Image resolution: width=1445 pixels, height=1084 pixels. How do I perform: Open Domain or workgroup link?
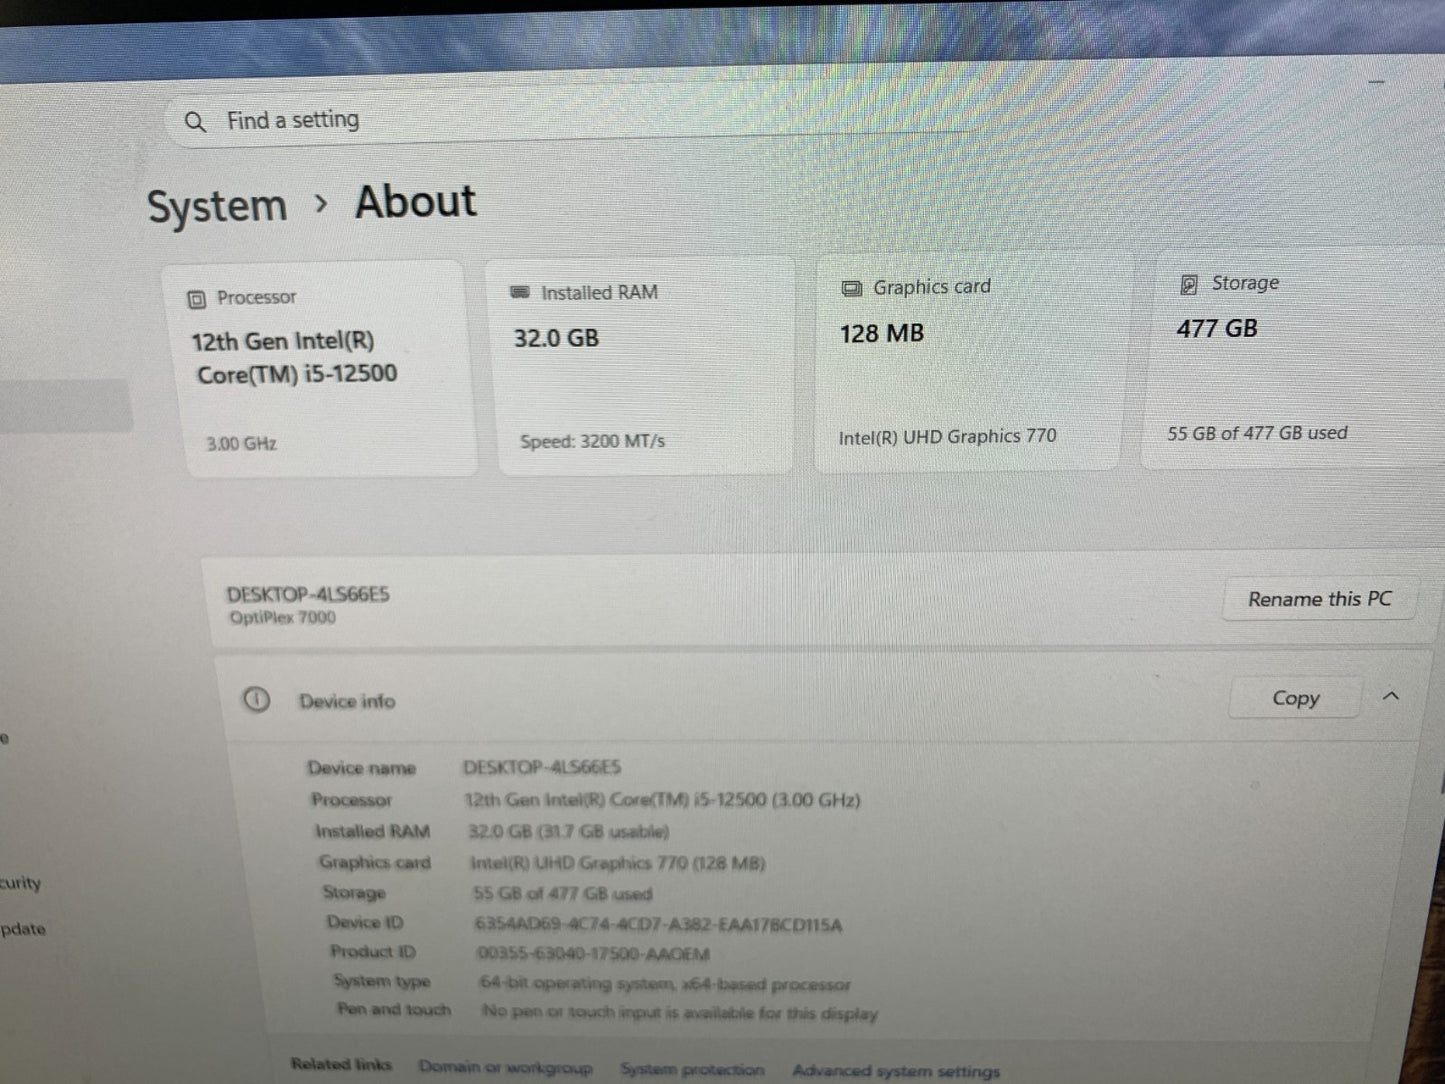(505, 1068)
